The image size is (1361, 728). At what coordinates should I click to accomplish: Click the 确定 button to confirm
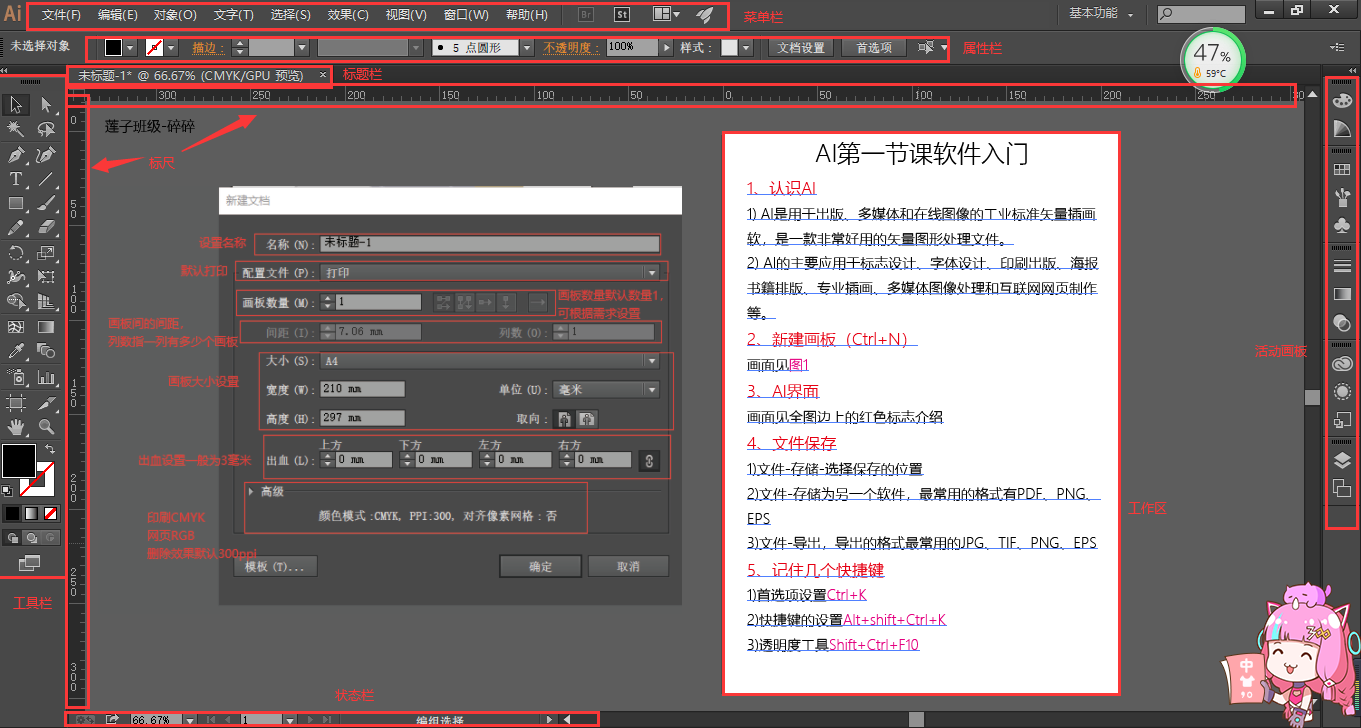point(539,566)
